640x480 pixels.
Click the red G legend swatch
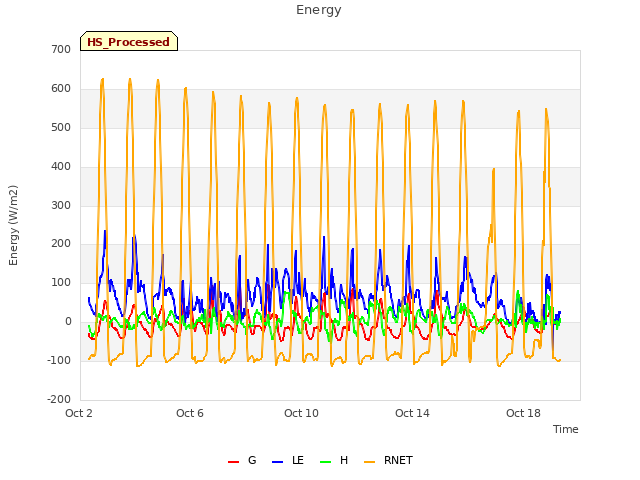tap(233, 462)
